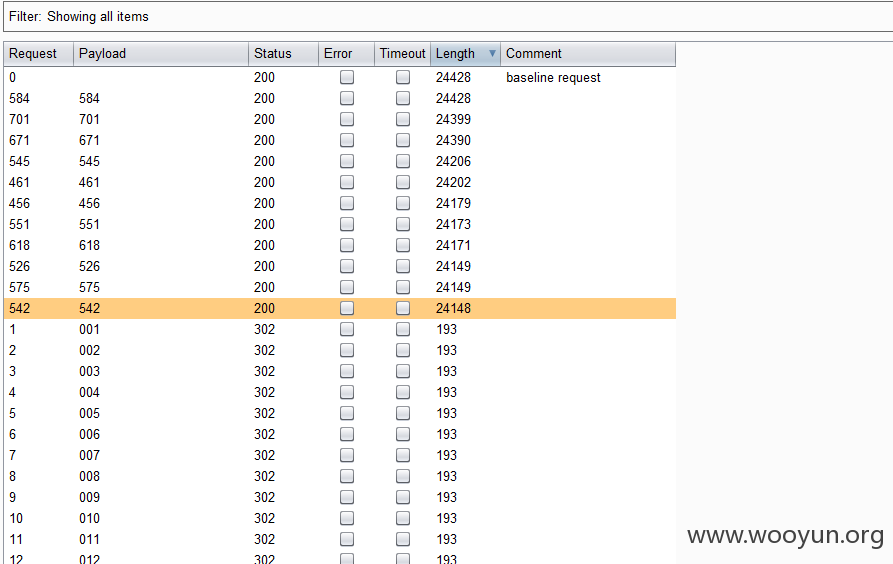Open the results filter bar
Image resolution: width=893 pixels, height=564 pixels.
tap(448, 17)
